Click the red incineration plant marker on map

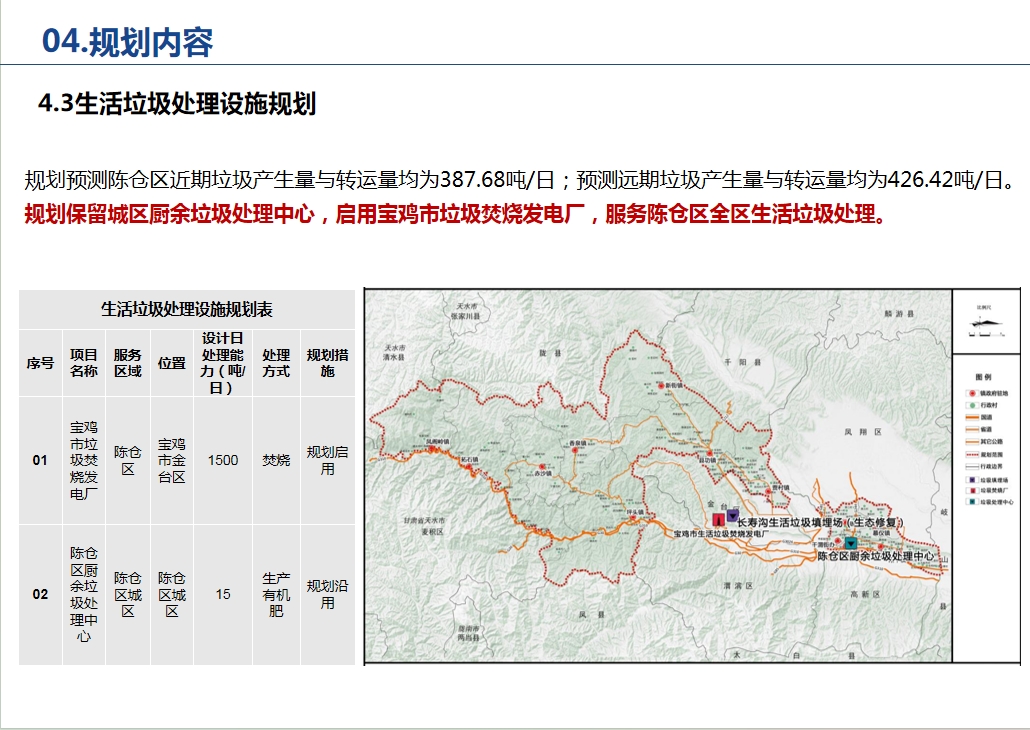[x=719, y=519]
